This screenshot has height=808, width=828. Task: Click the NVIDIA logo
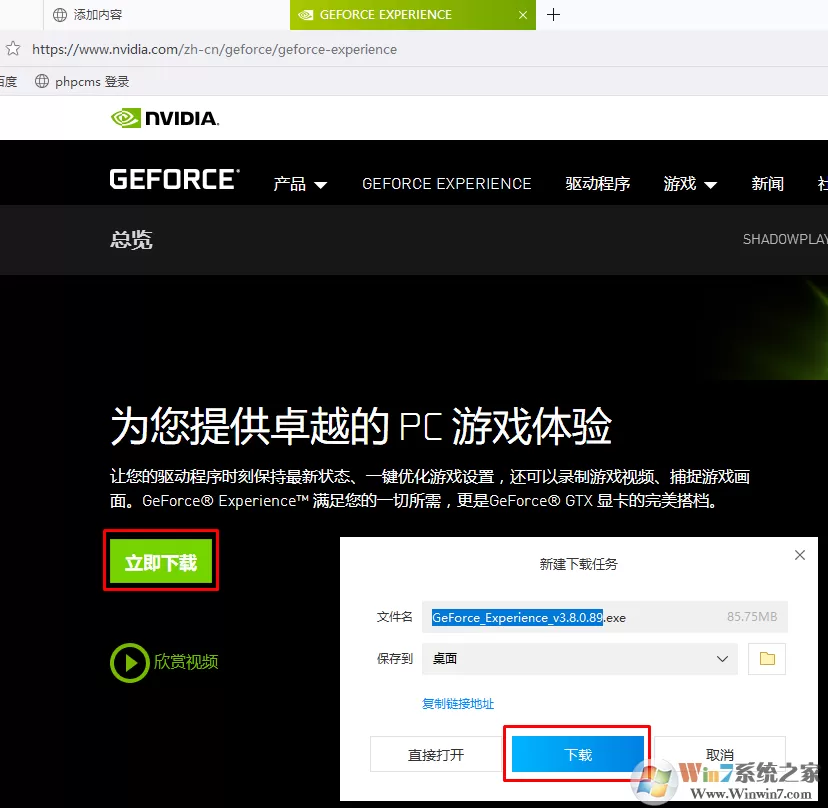[165, 118]
